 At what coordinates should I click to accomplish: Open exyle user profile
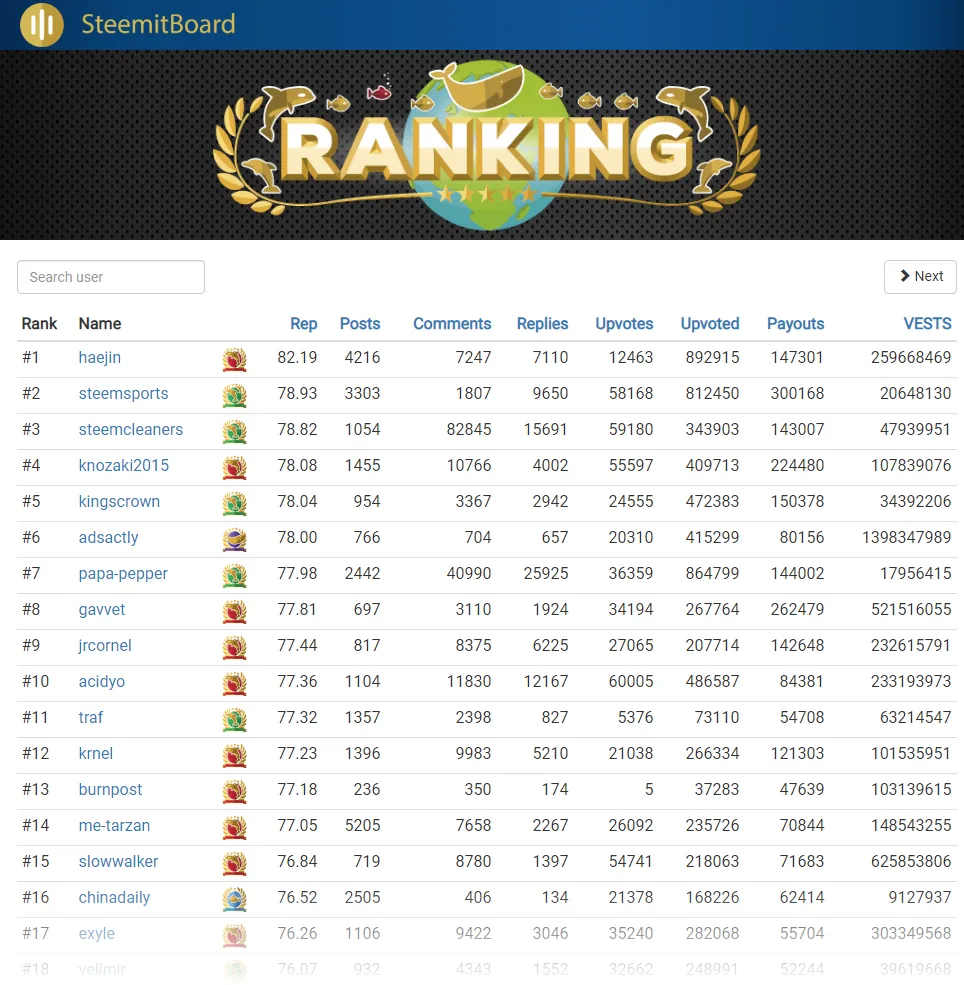tap(97, 933)
